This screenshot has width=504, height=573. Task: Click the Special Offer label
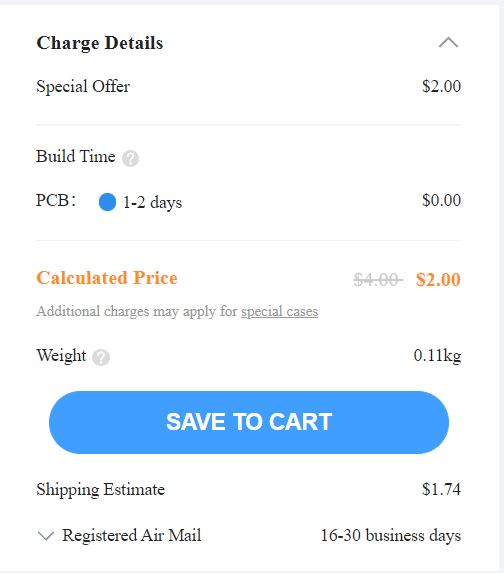(x=83, y=87)
